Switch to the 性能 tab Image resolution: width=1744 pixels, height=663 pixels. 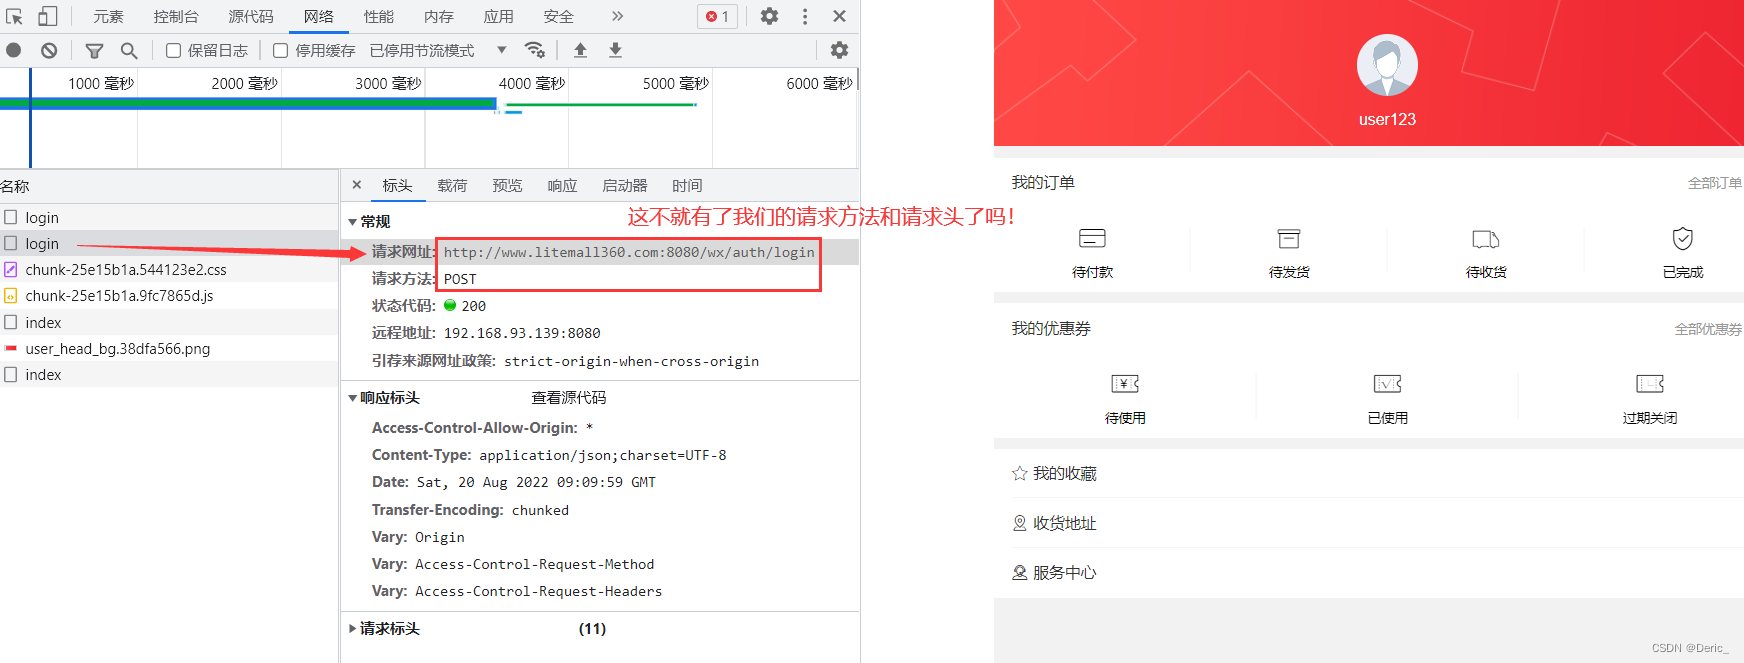pos(379,16)
